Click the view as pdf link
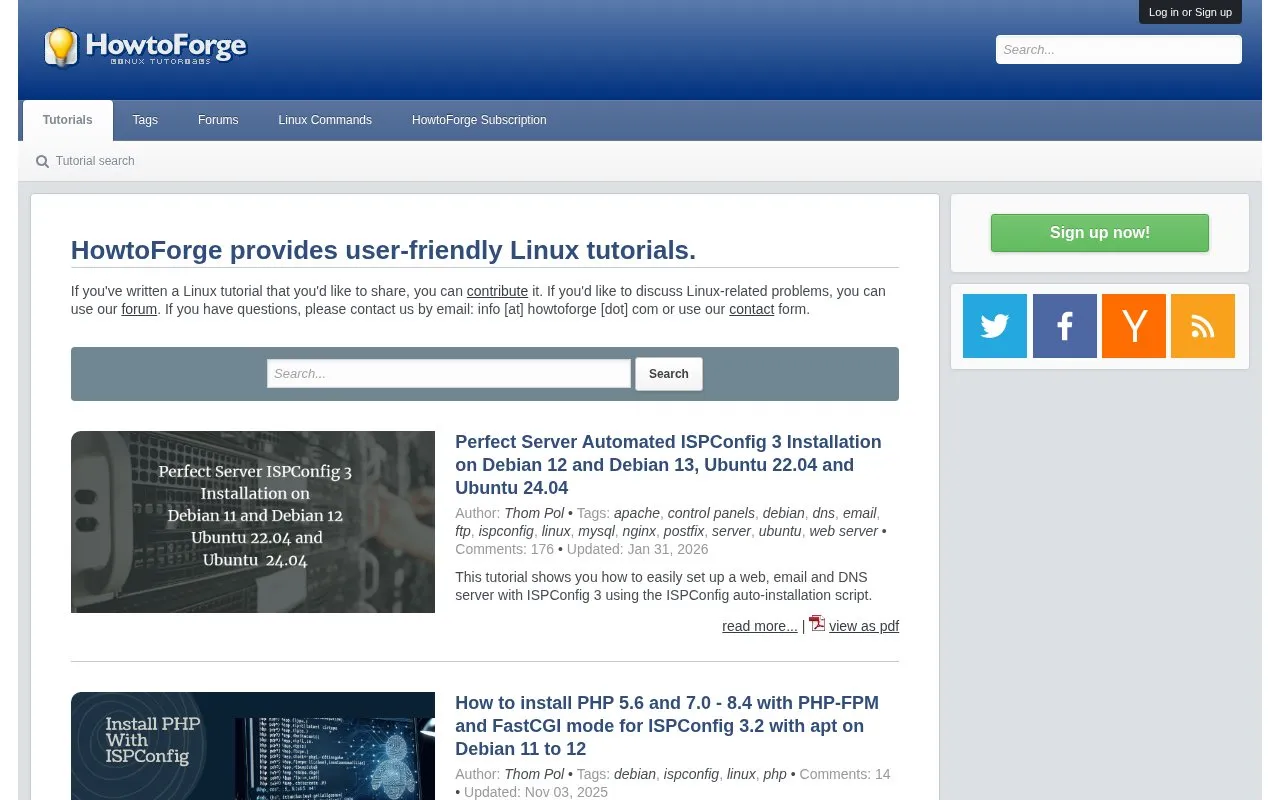Screen dimensions: 1280x800 click(x=864, y=626)
